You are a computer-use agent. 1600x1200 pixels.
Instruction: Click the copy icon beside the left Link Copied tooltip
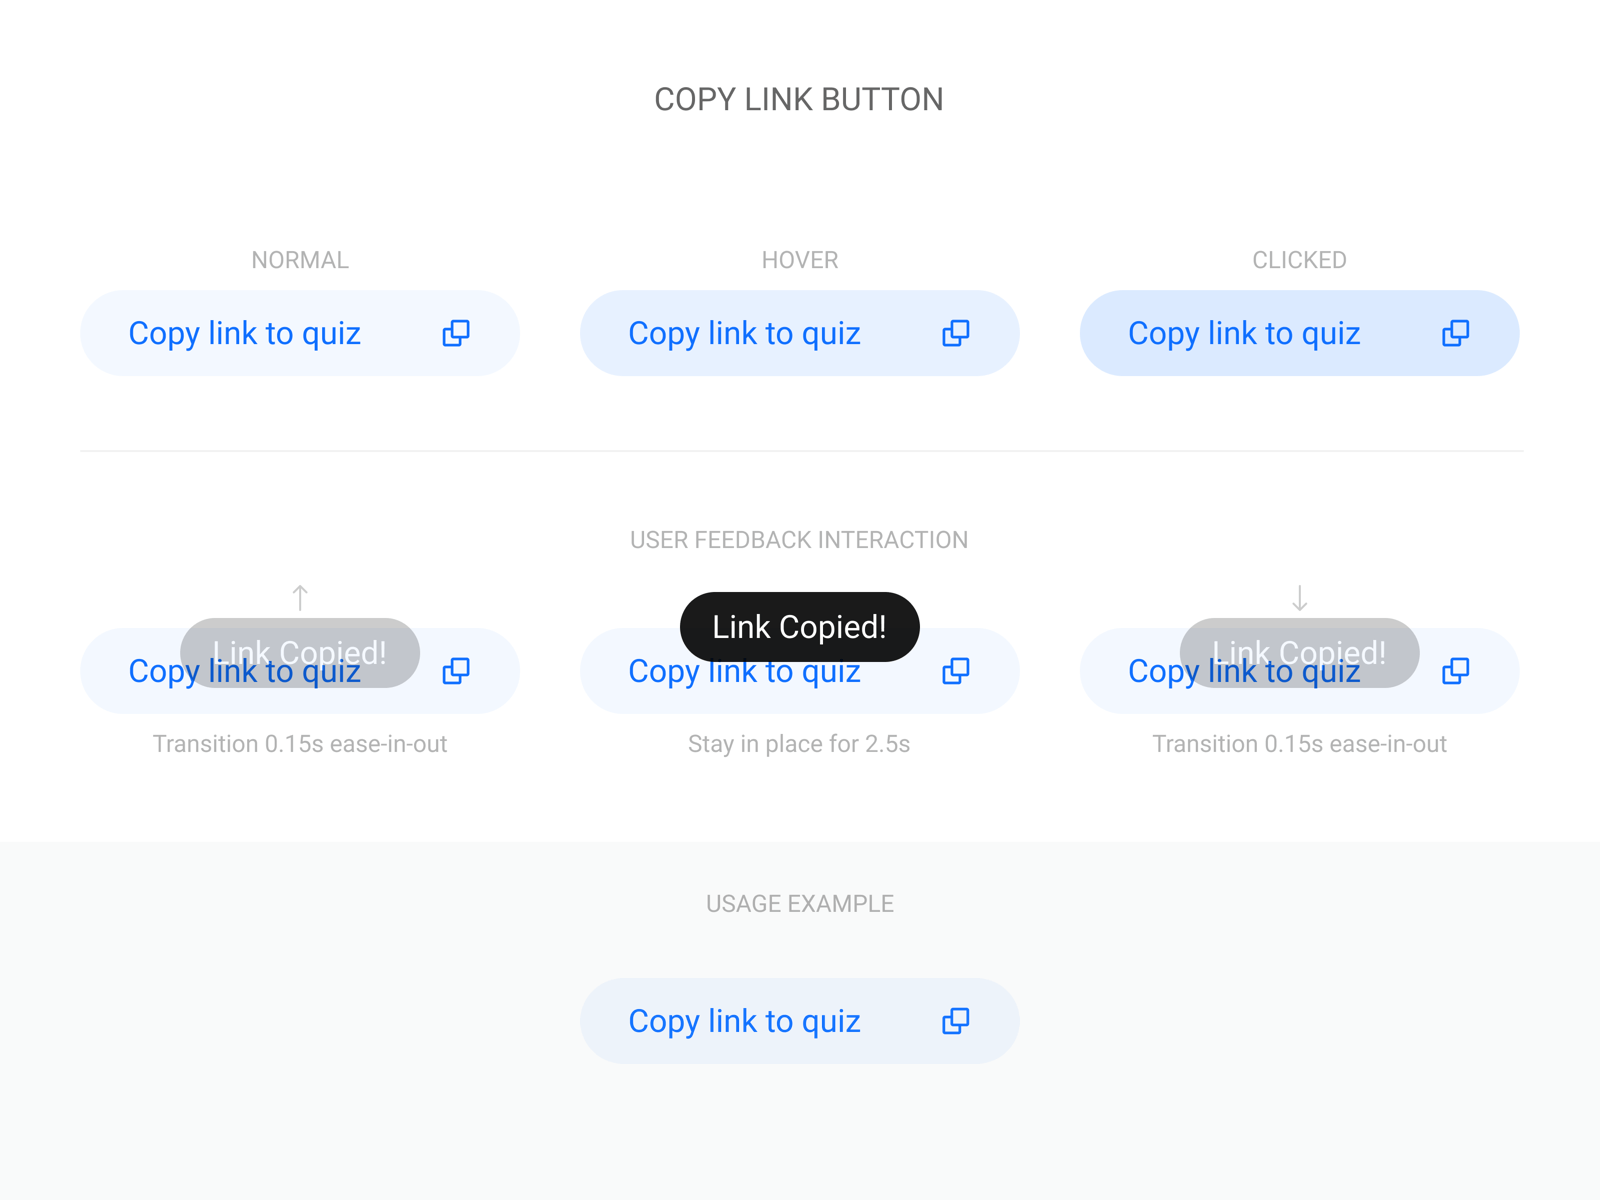point(456,671)
